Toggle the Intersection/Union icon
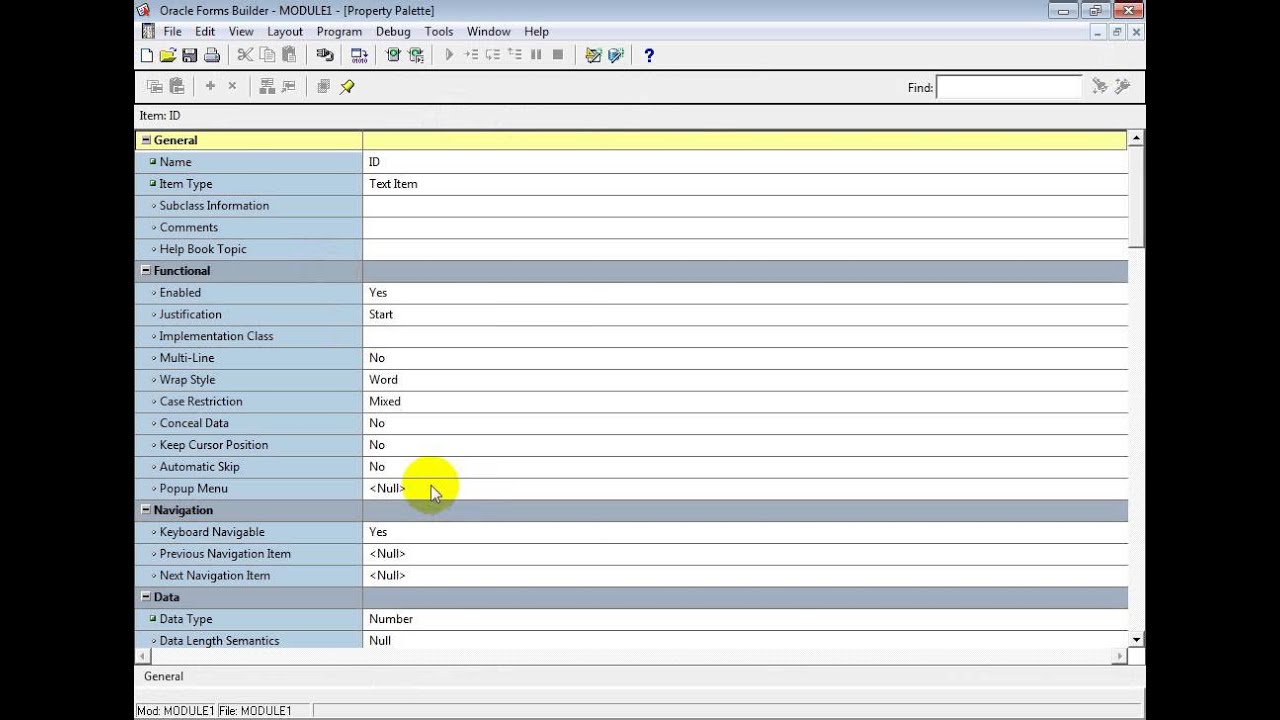This screenshot has height=720, width=1280. pos(323,87)
